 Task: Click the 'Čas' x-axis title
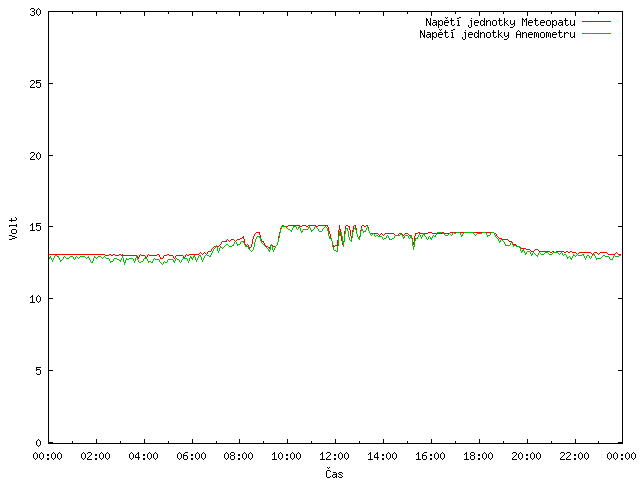[x=334, y=473]
